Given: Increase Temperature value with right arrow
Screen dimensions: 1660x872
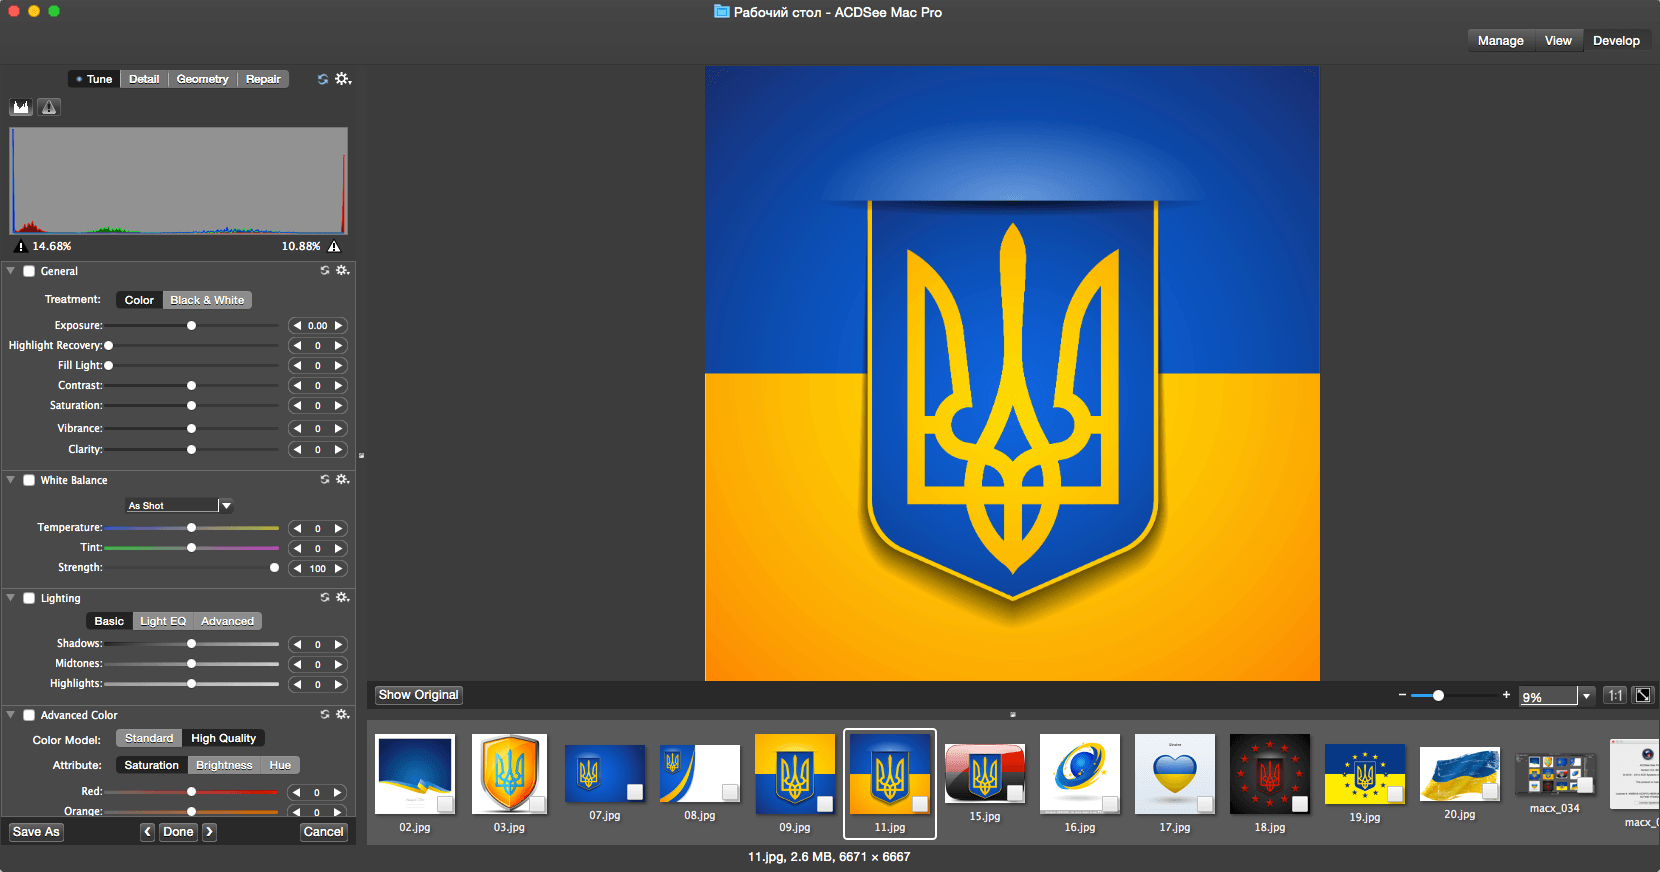Looking at the screenshot, I should 339,529.
